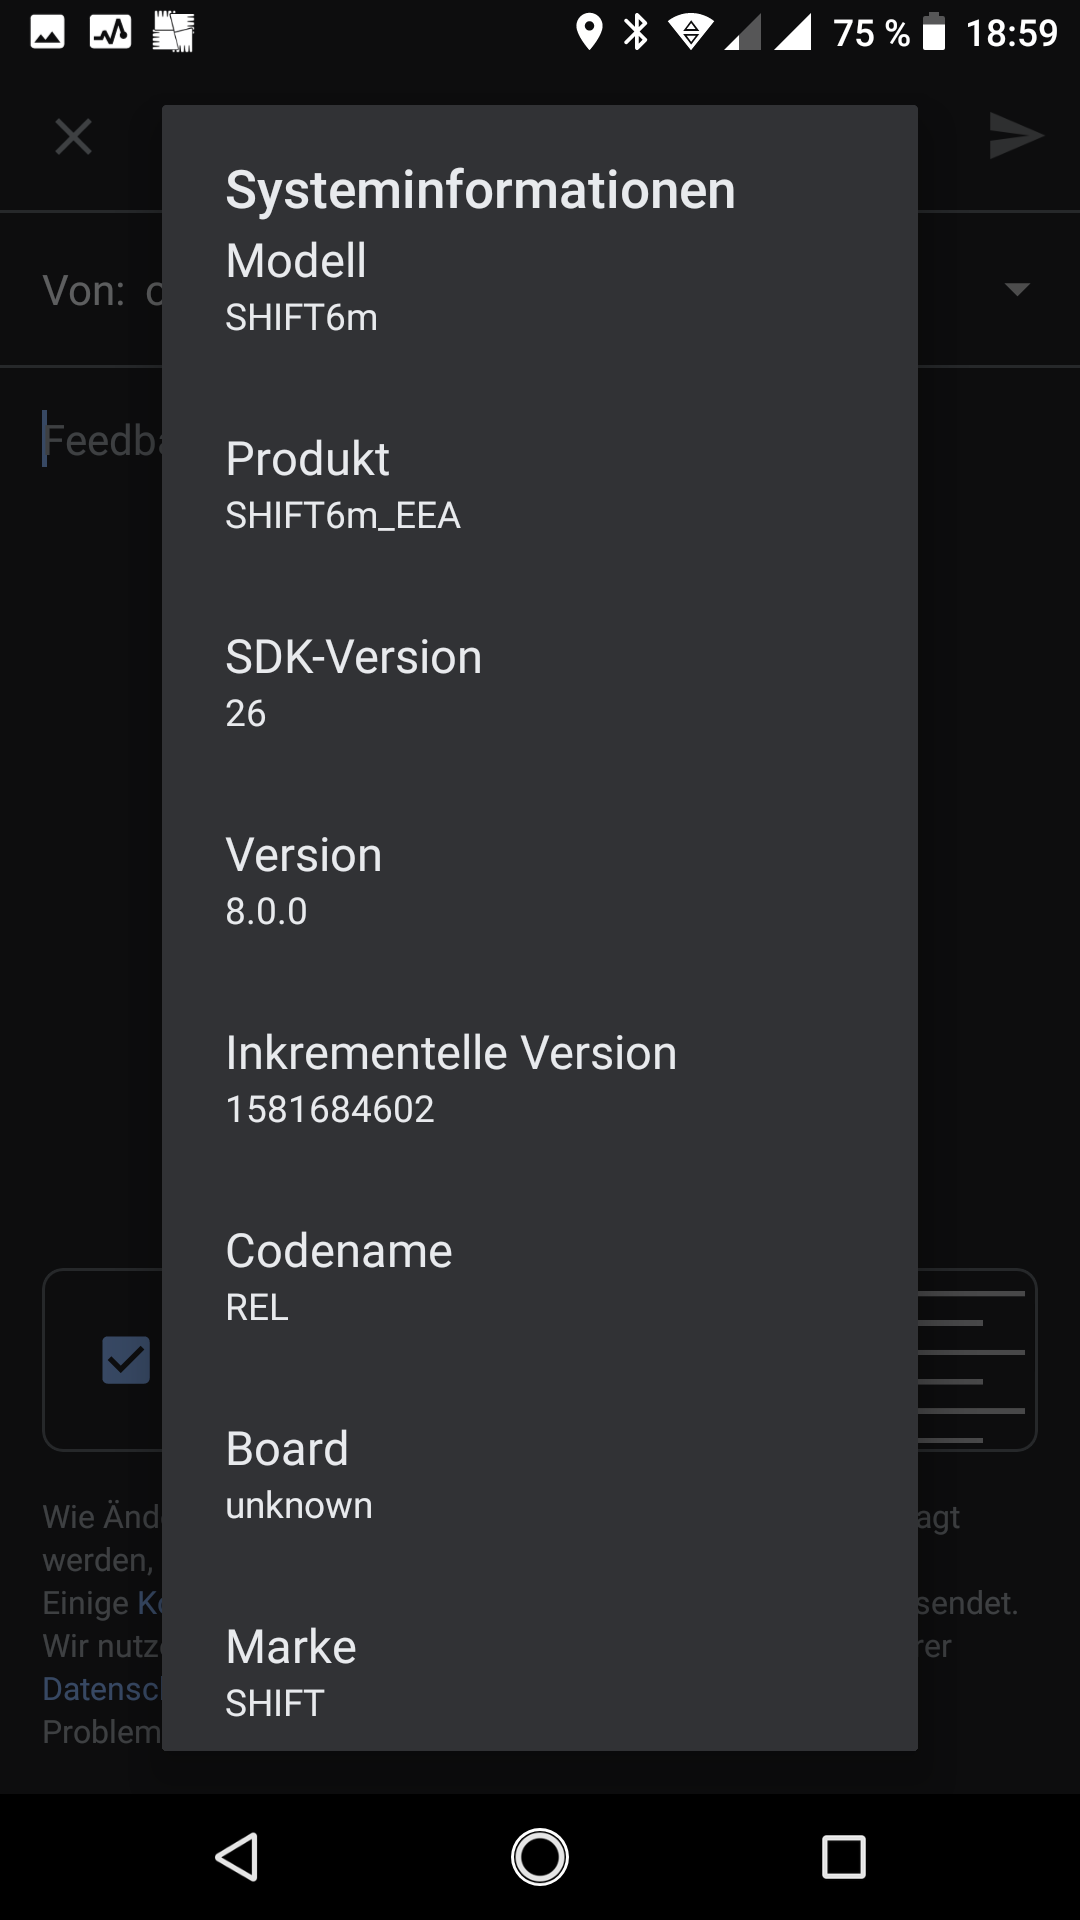Tap the Codename label
This screenshot has height=1920, width=1080.
tap(339, 1251)
